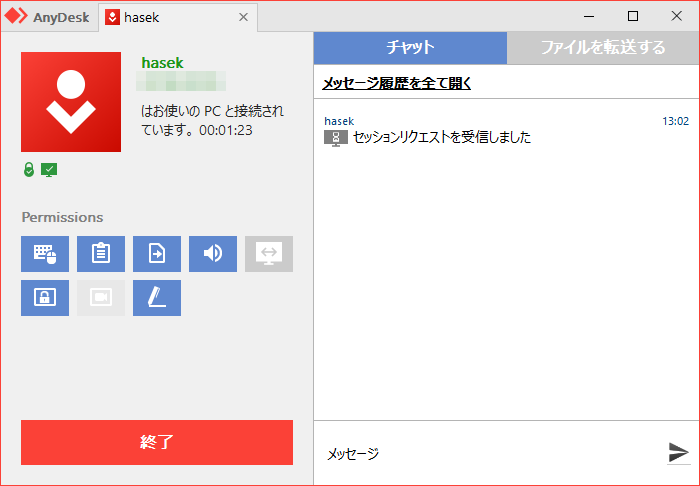Close the hasek session tab
This screenshot has height=486, width=700.
coord(243,17)
